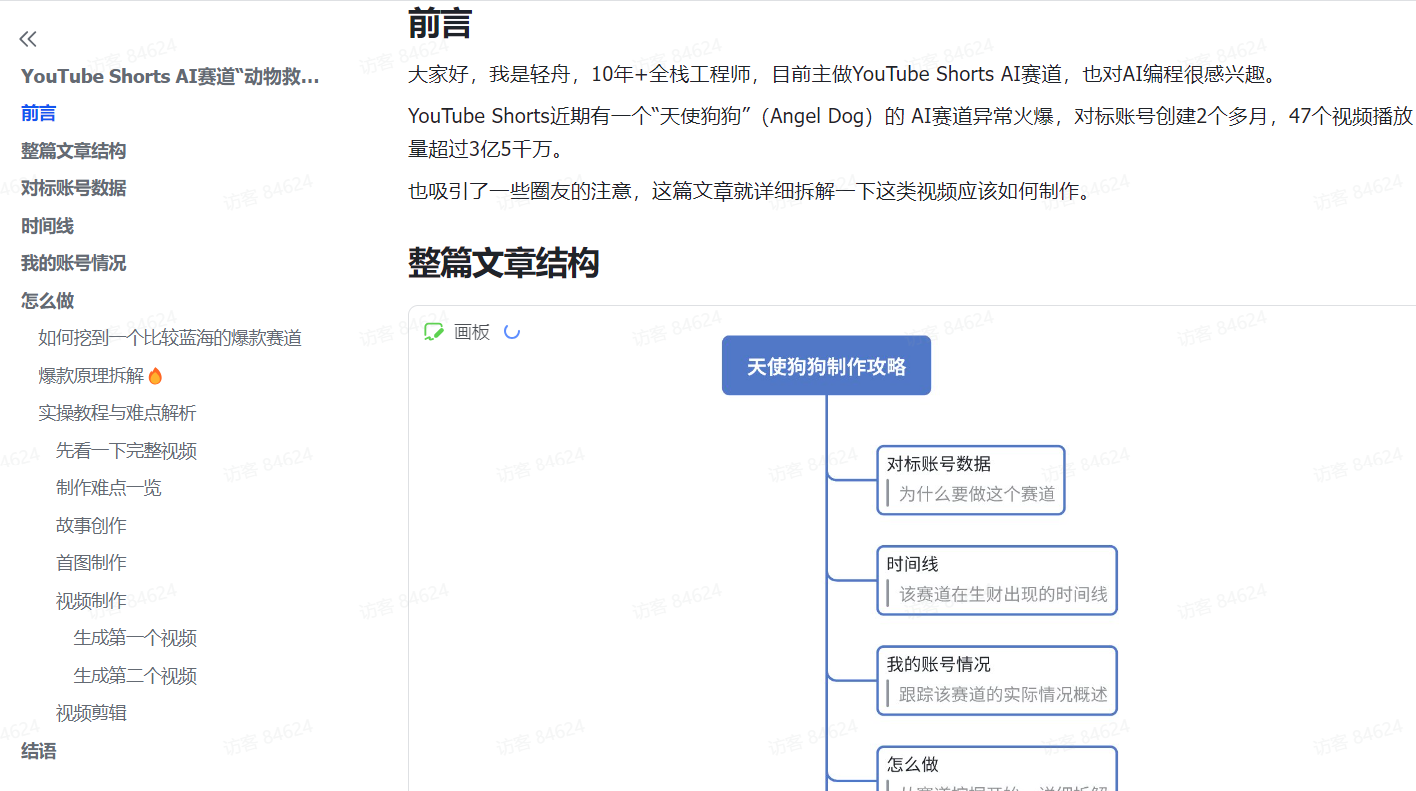Click the 整篇文章结构 heading in document
Viewport: 1416px width, 791px height.
point(503,263)
